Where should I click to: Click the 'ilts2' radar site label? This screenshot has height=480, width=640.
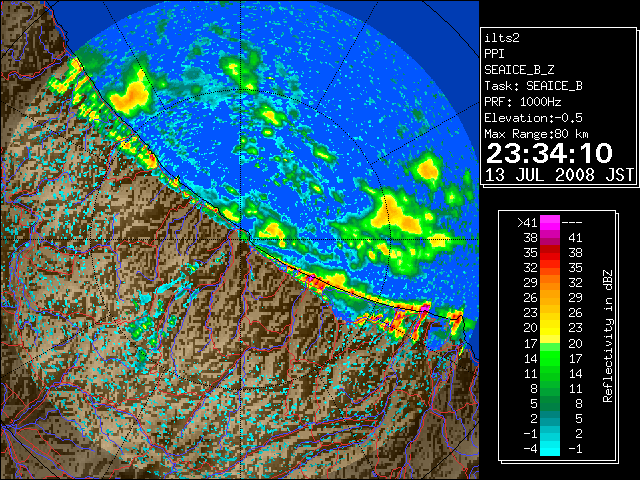[x=502, y=38]
